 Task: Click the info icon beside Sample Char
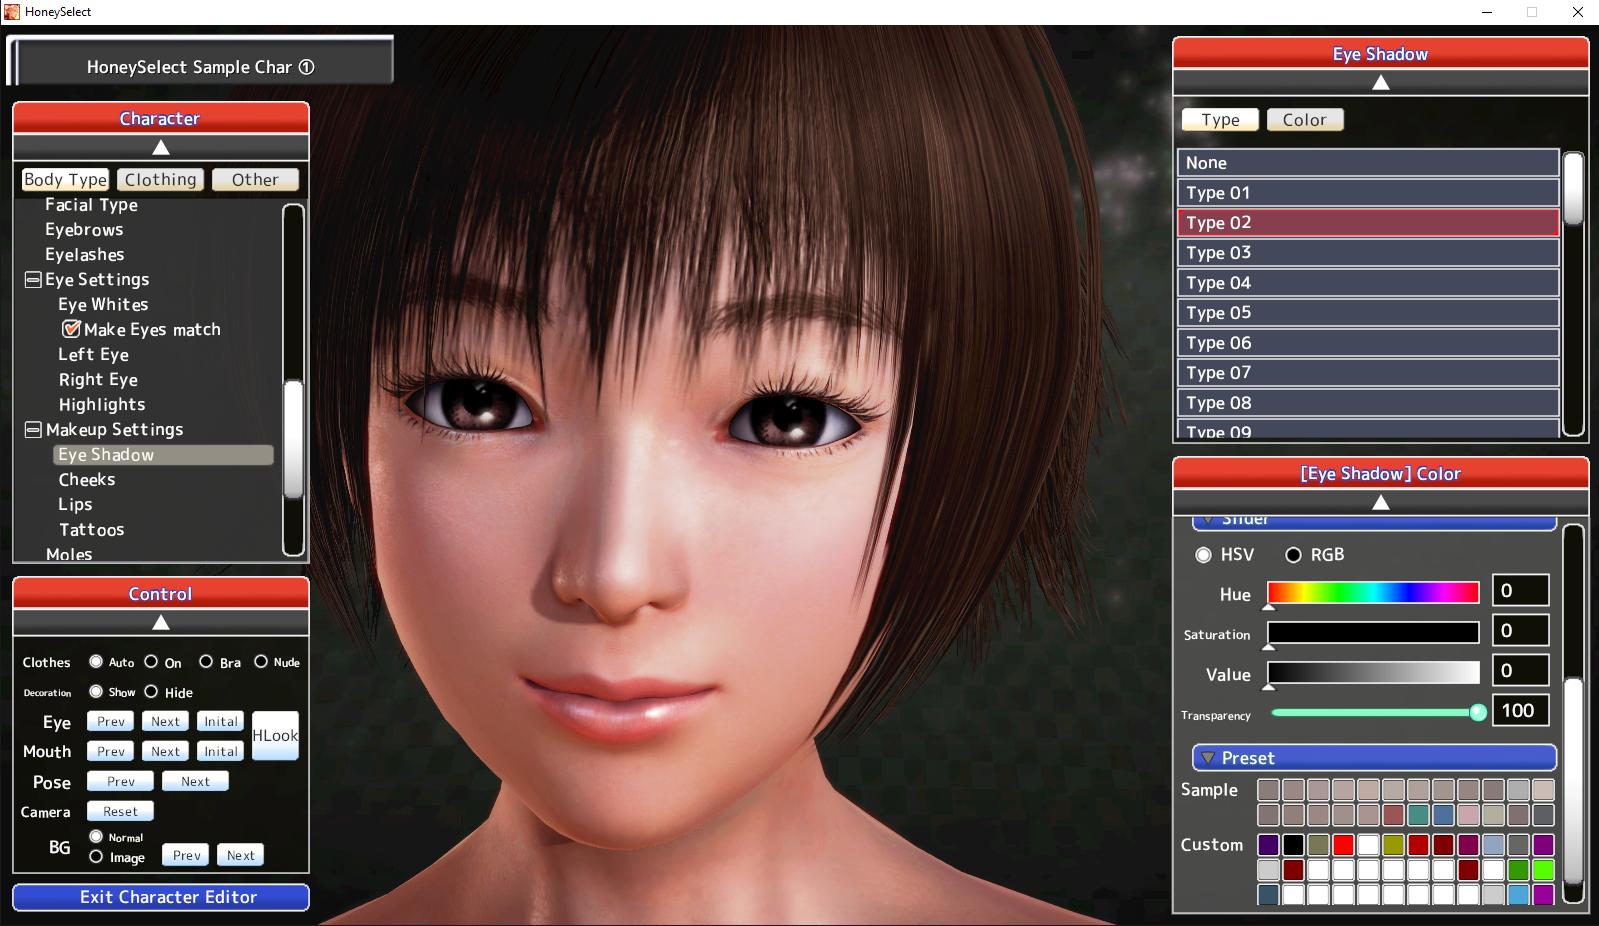pos(307,67)
